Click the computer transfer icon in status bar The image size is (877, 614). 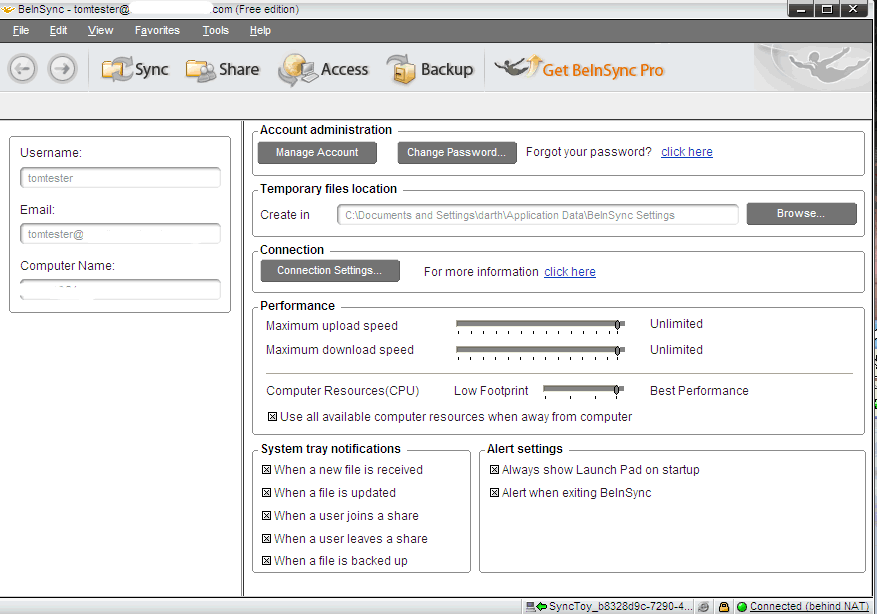coord(535,606)
